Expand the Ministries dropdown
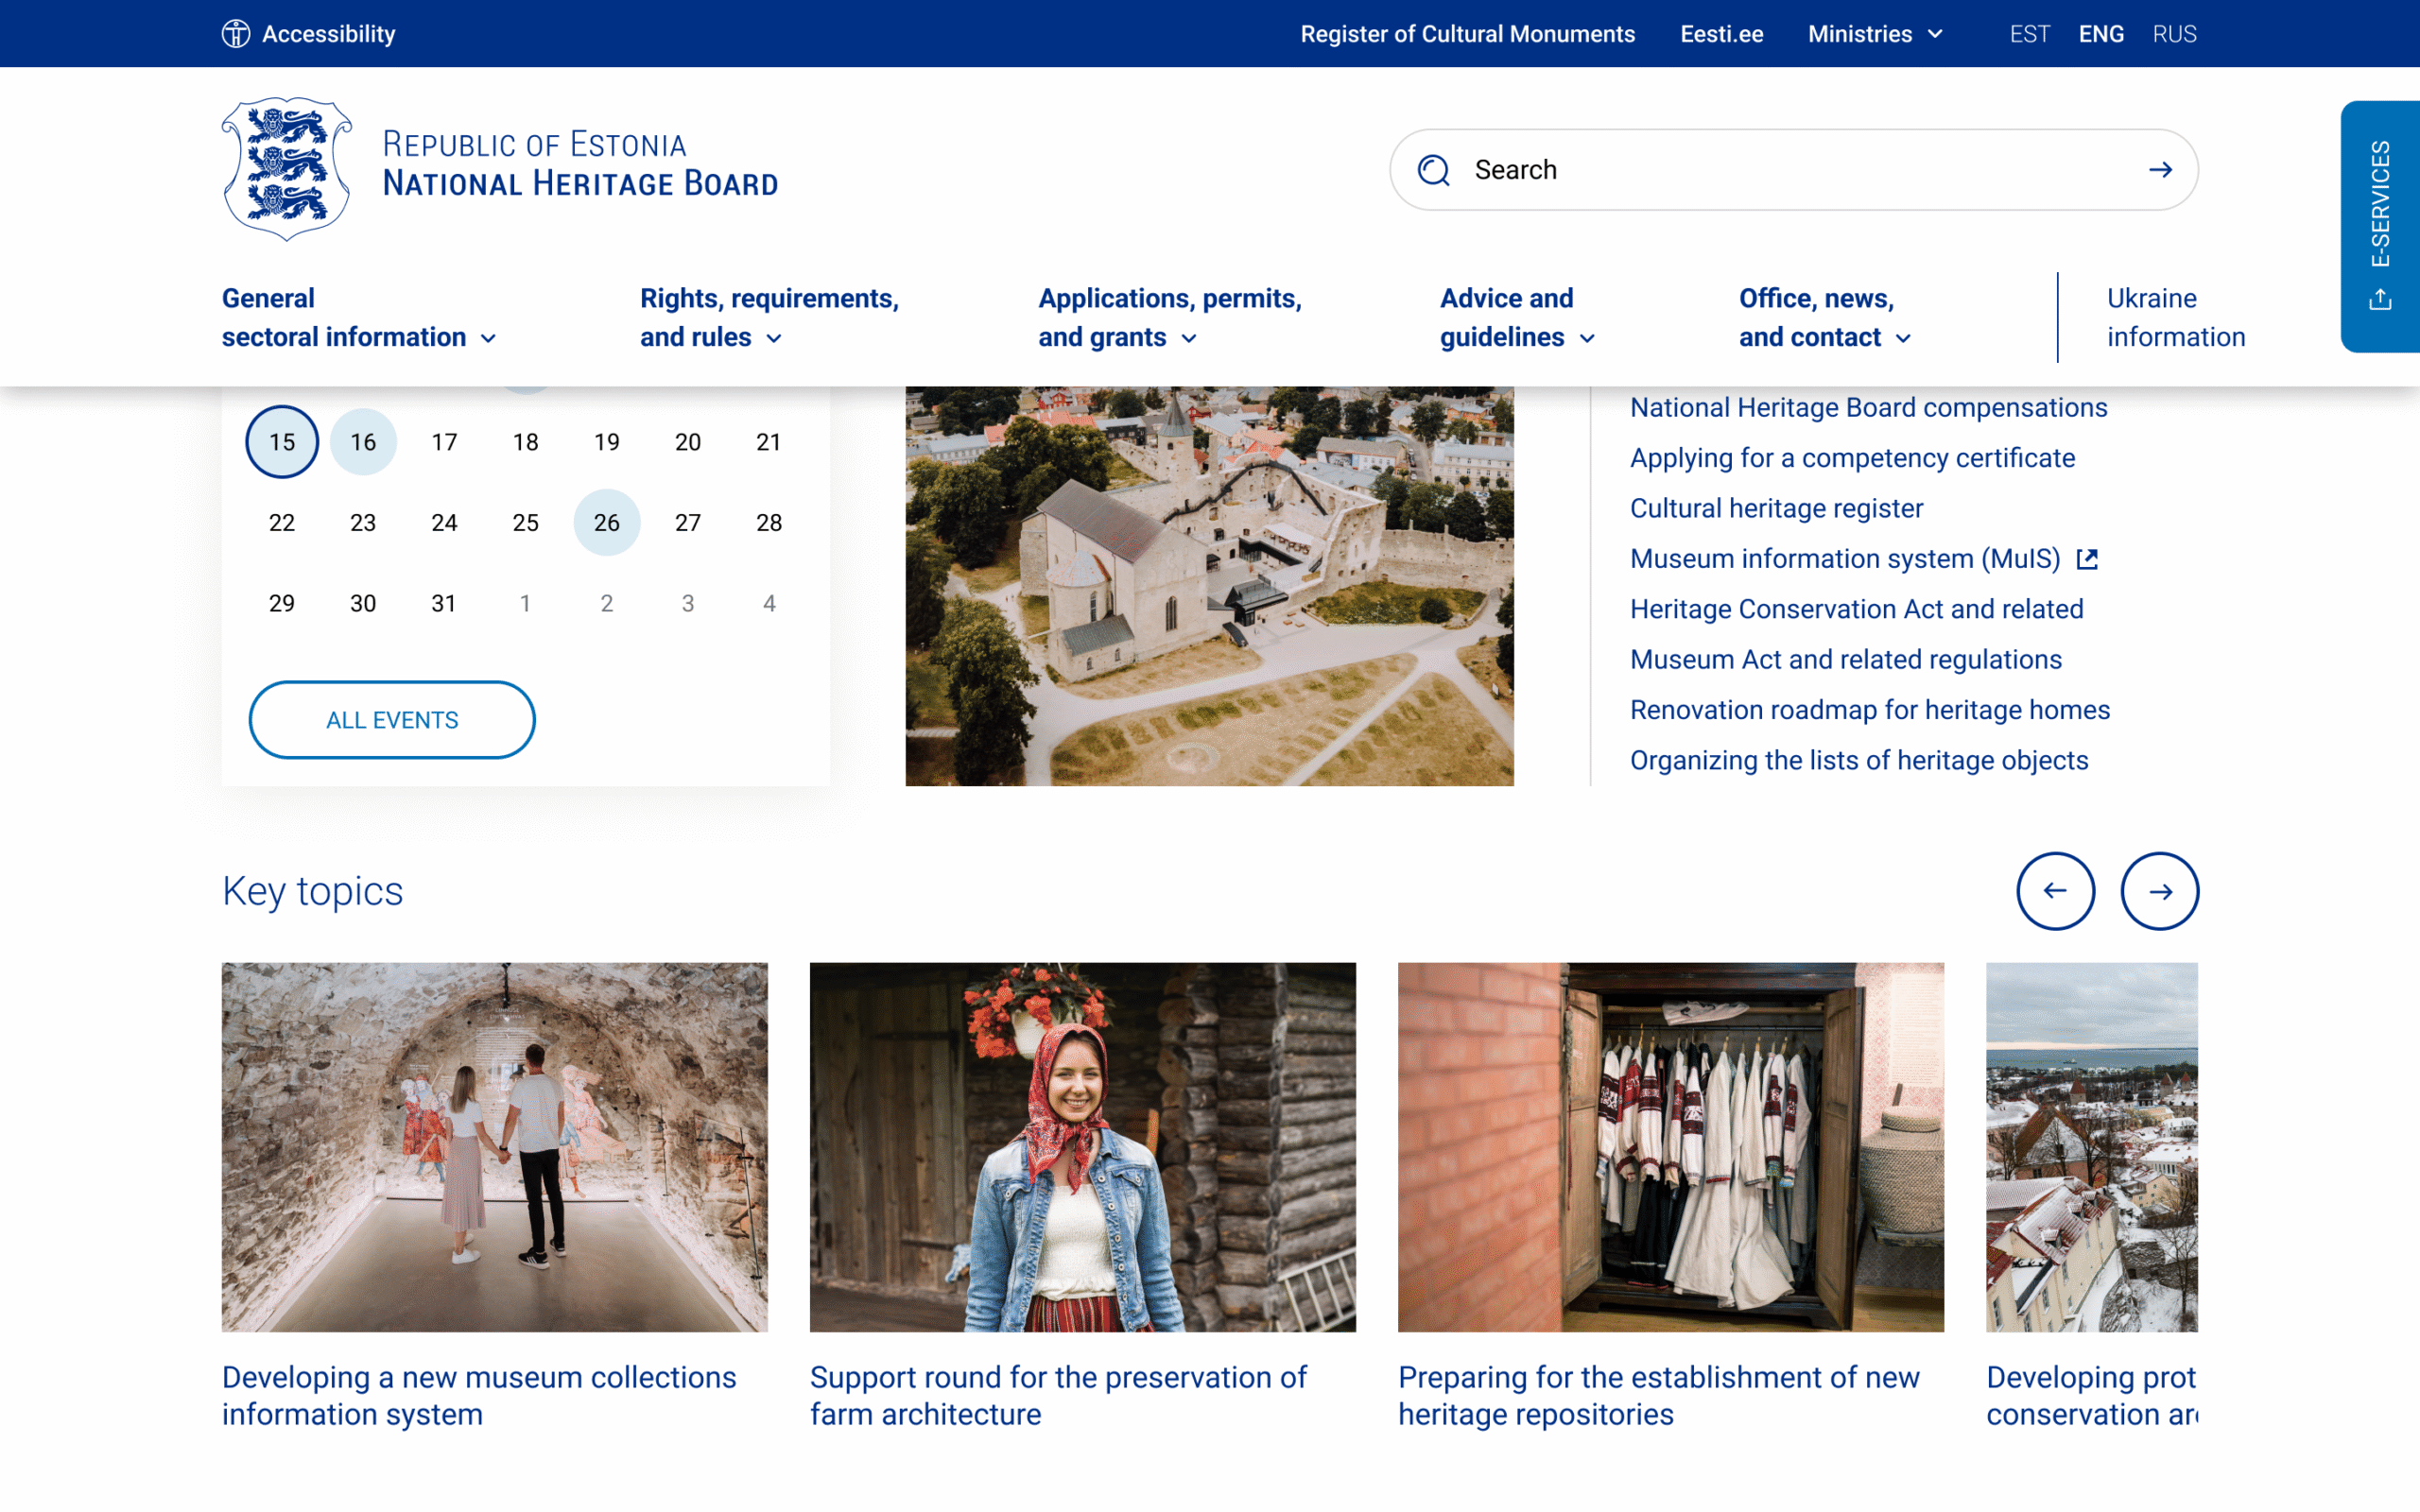Viewport: 2420px width, 1512px height. point(1875,34)
